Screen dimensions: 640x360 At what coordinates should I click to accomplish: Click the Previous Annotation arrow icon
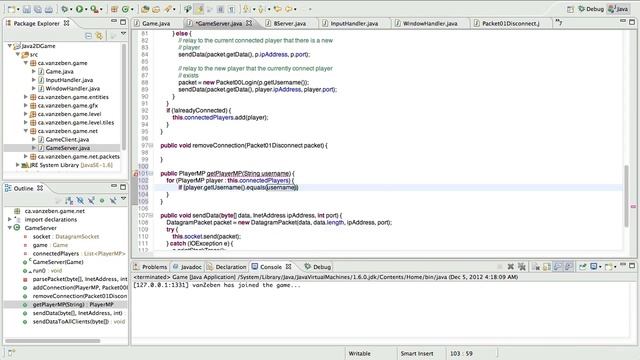point(261,9)
